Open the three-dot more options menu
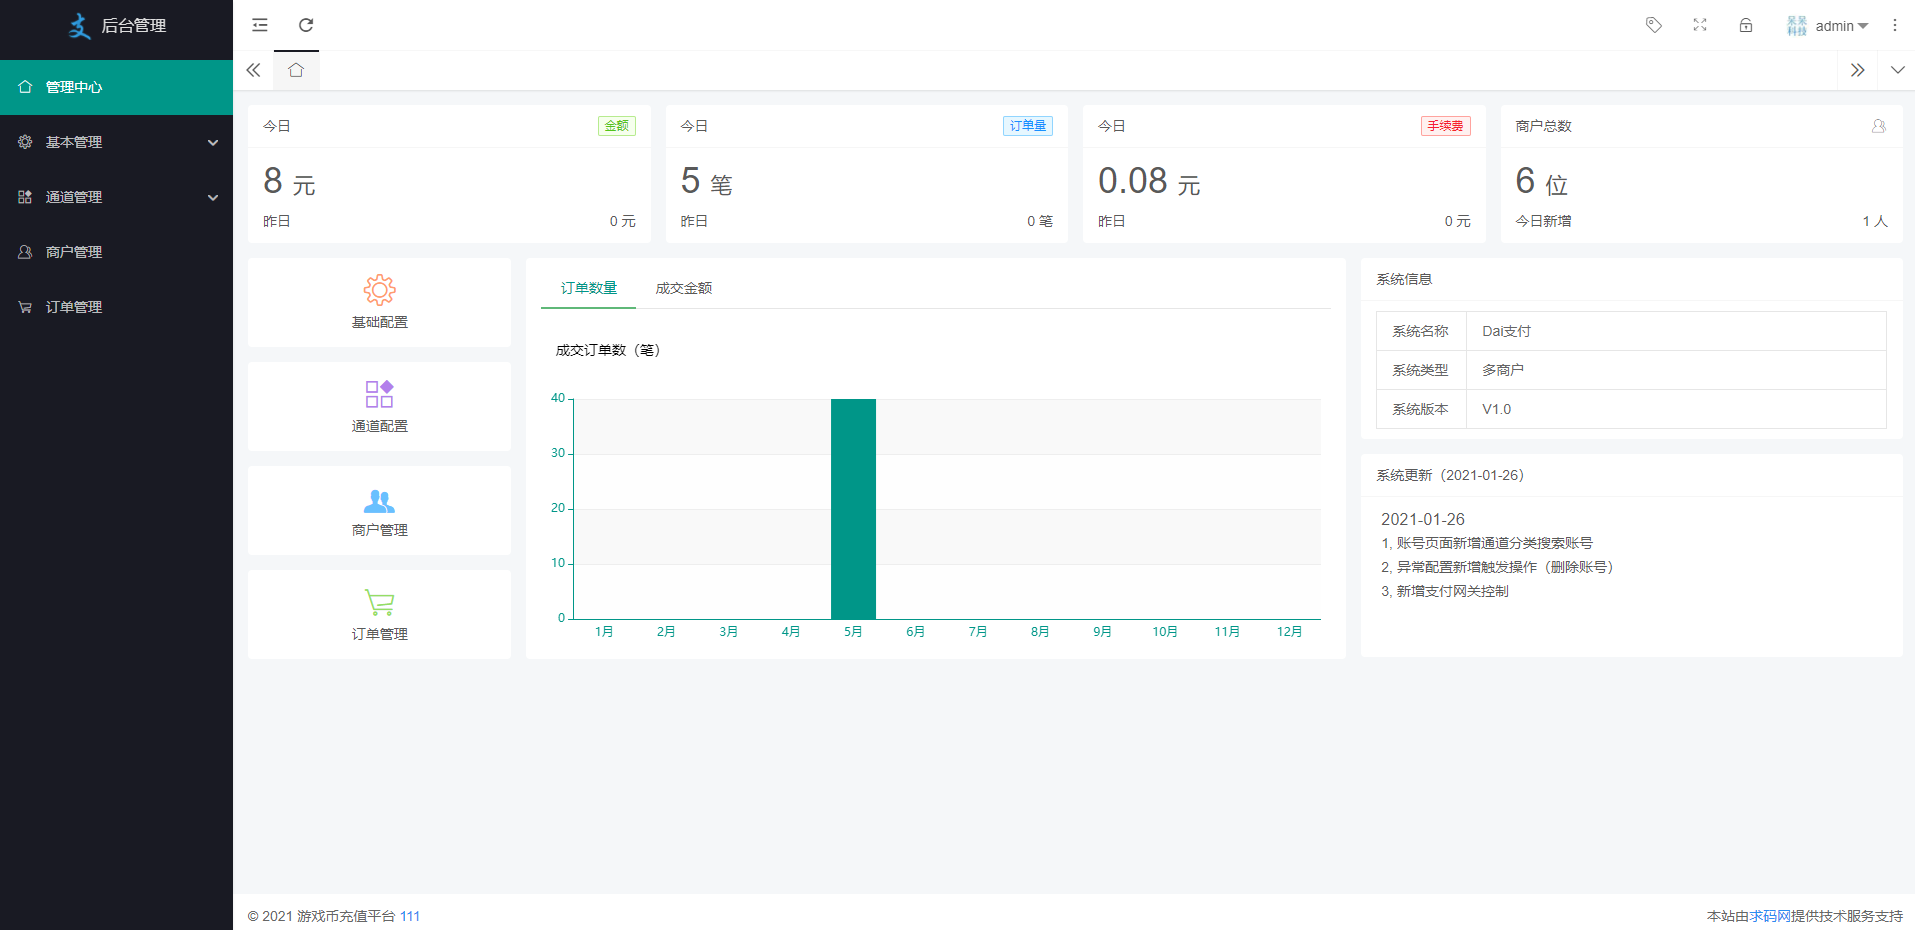This screenshot has width=1915, height=930. point(1894,25)
